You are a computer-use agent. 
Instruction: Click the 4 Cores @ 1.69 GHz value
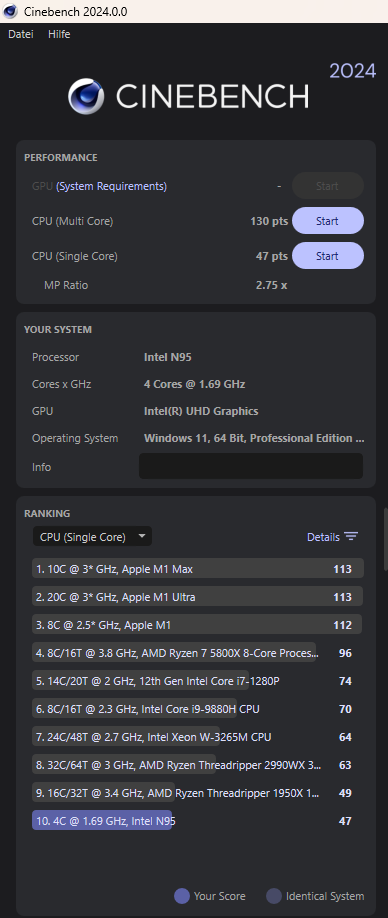click(194, 384)
